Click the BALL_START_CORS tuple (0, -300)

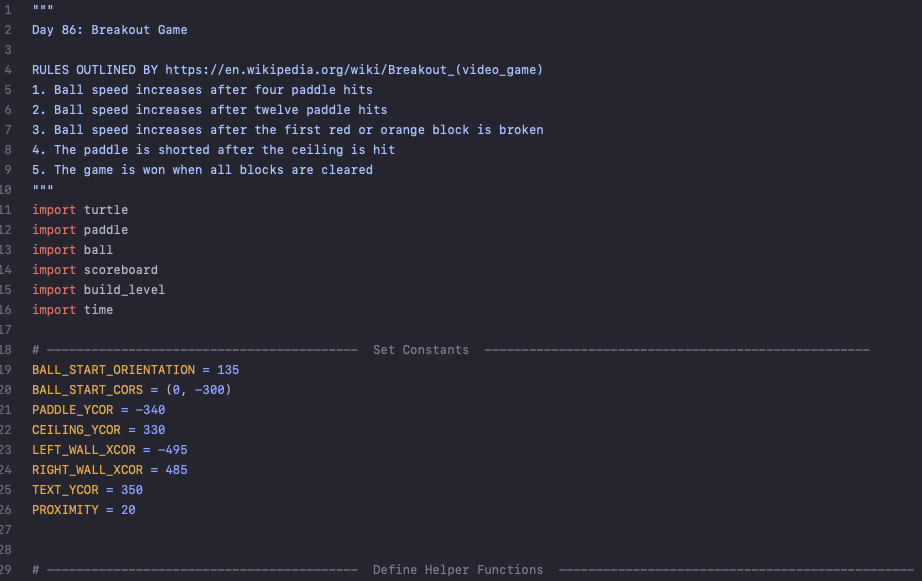(199, 390)
